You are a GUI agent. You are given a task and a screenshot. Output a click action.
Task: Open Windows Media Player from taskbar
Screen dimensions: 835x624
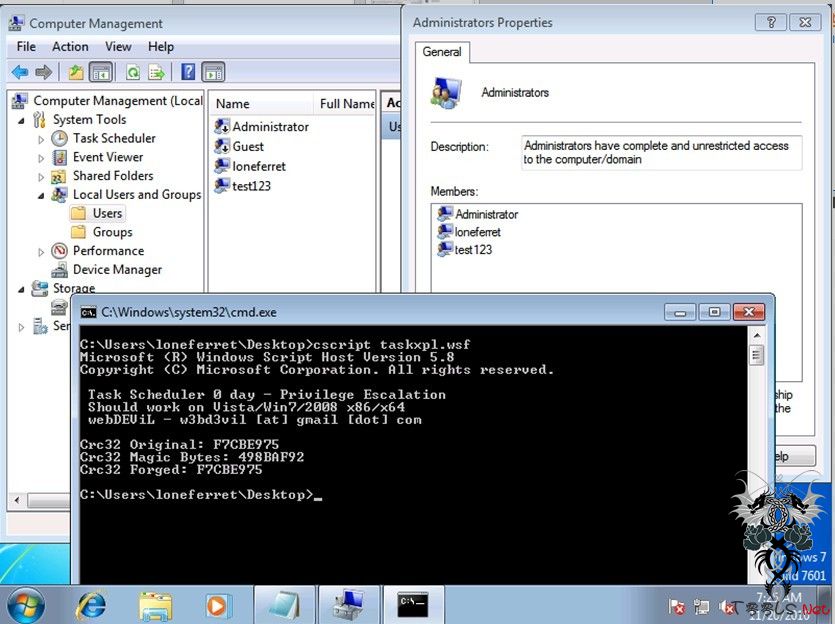coord(217,606)
